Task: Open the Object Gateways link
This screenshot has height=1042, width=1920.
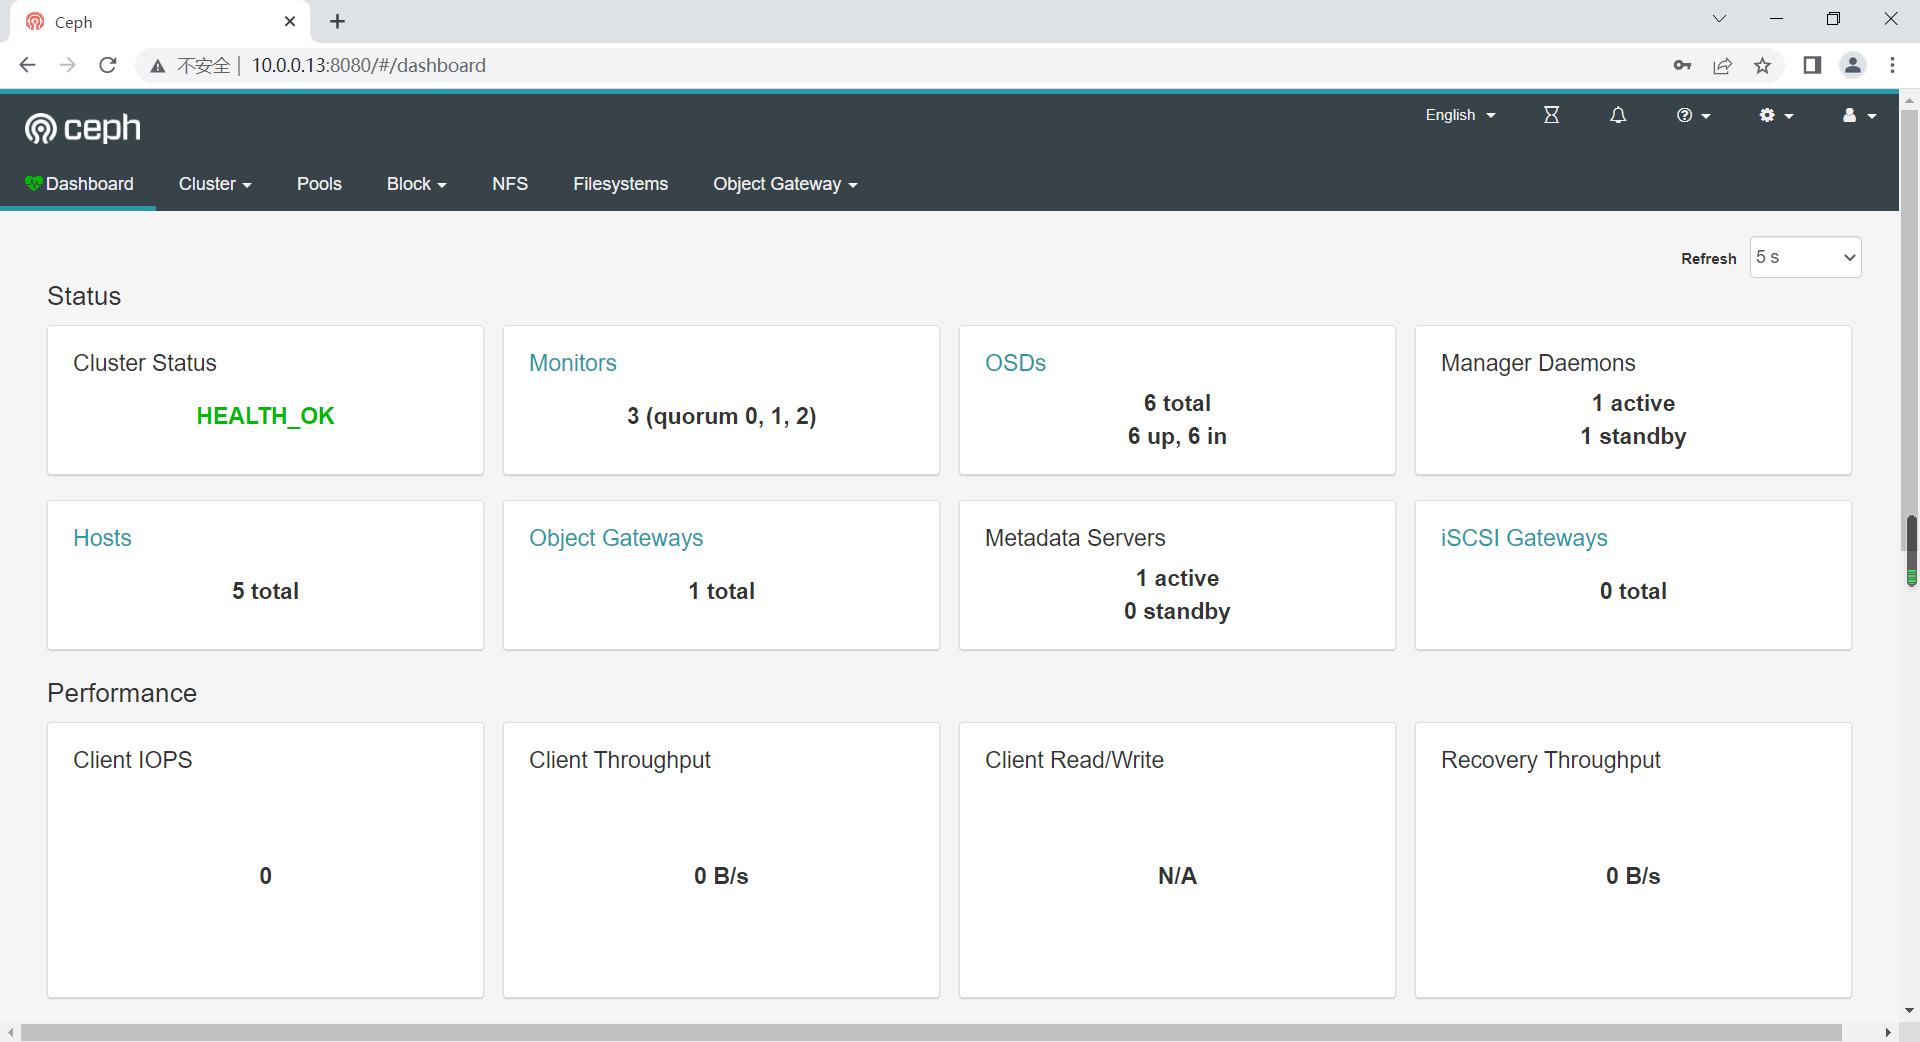Action: (616, 538)
